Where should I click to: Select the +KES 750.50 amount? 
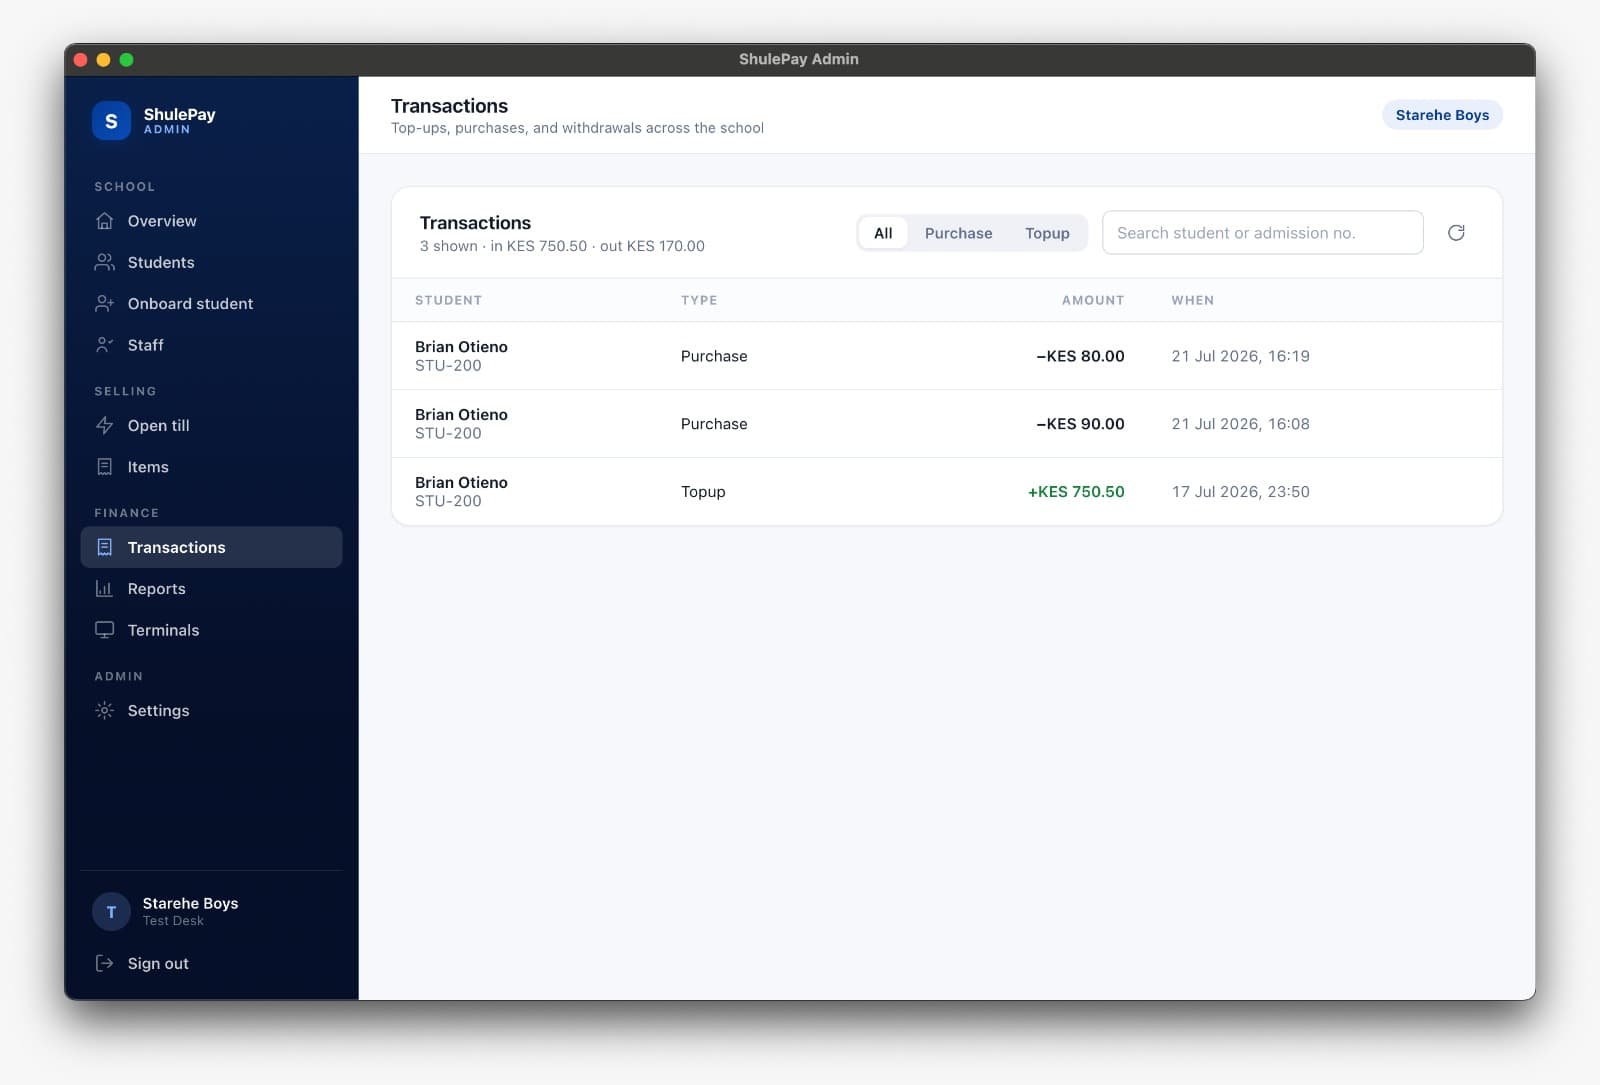pyautogui.click(x=1076, y=492)
